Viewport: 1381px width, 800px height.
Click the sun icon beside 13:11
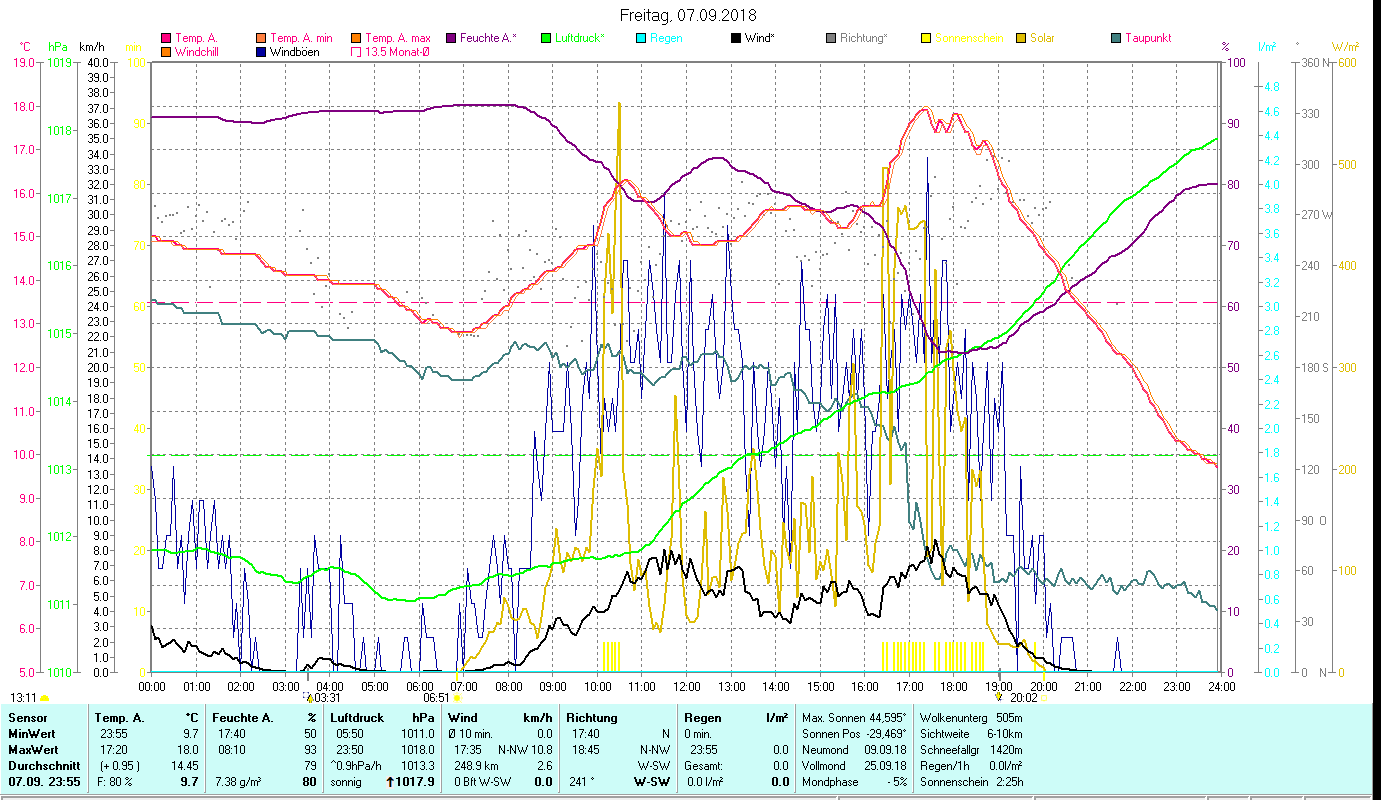[45, 698]
